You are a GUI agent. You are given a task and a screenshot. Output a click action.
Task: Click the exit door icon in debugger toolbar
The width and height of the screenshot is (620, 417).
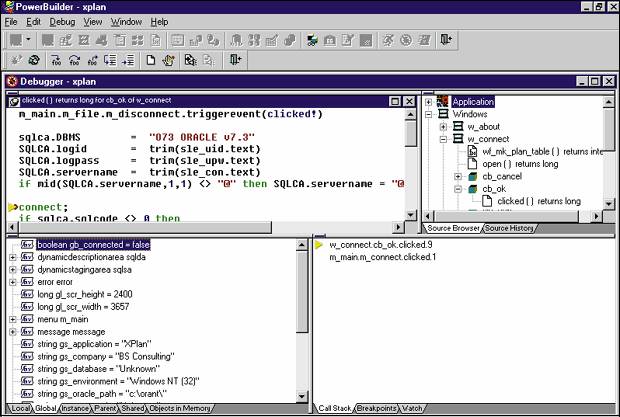click(x=235, y=60)
